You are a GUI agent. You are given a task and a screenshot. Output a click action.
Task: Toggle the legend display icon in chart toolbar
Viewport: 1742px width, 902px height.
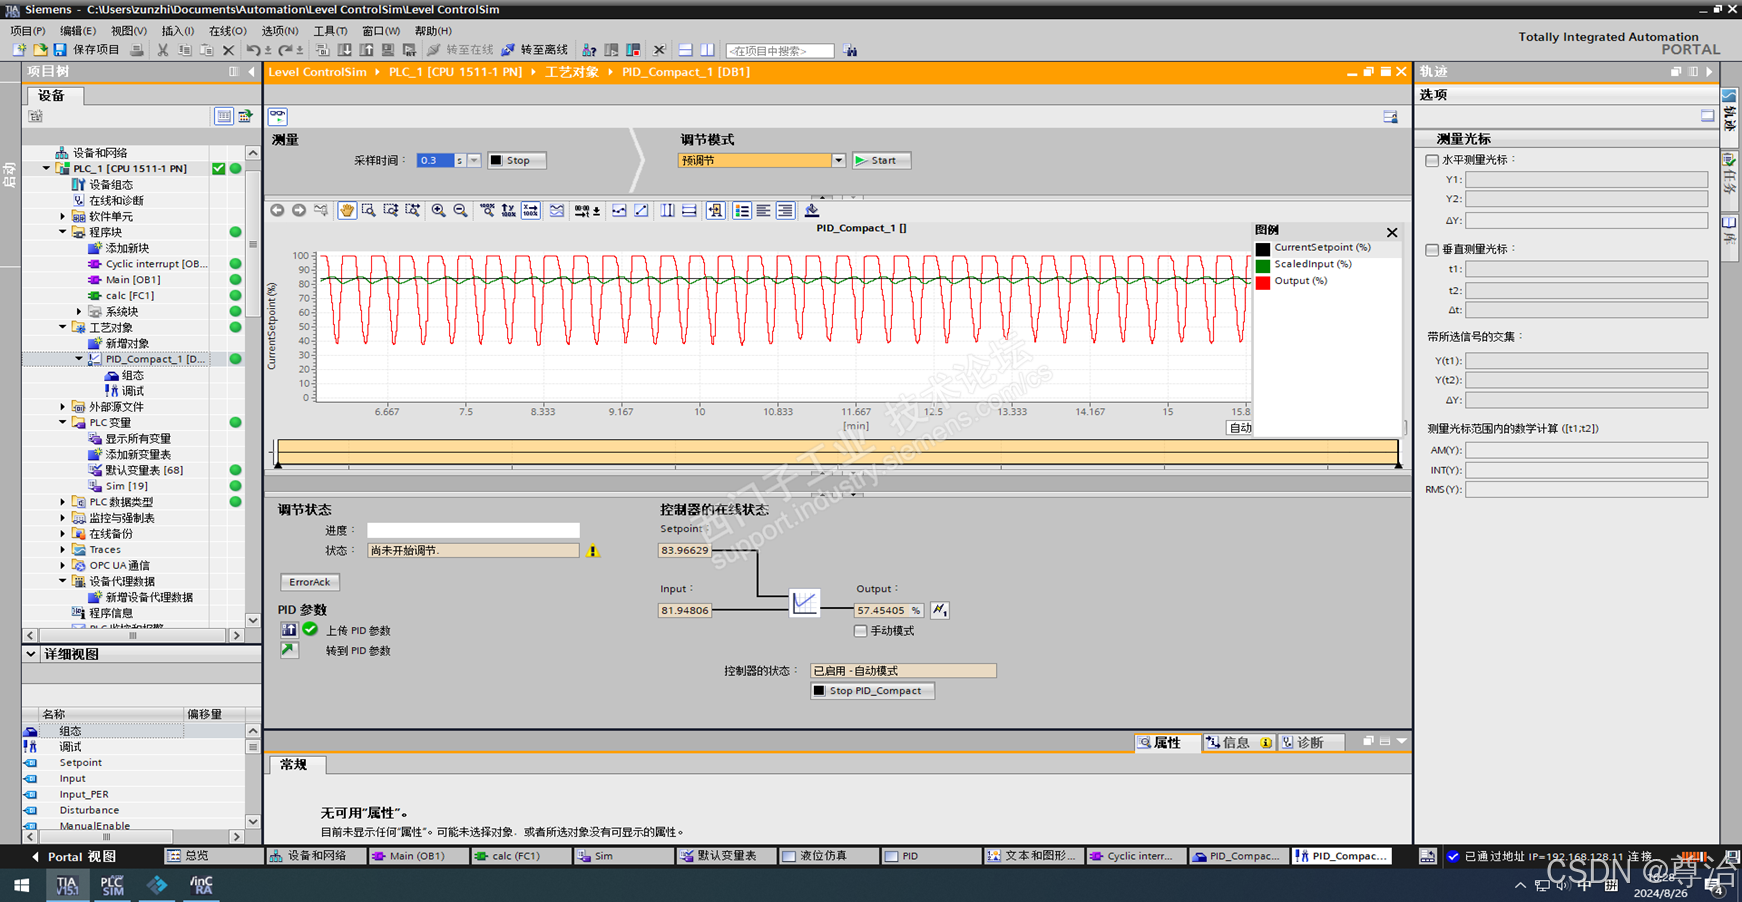point(741,210)
